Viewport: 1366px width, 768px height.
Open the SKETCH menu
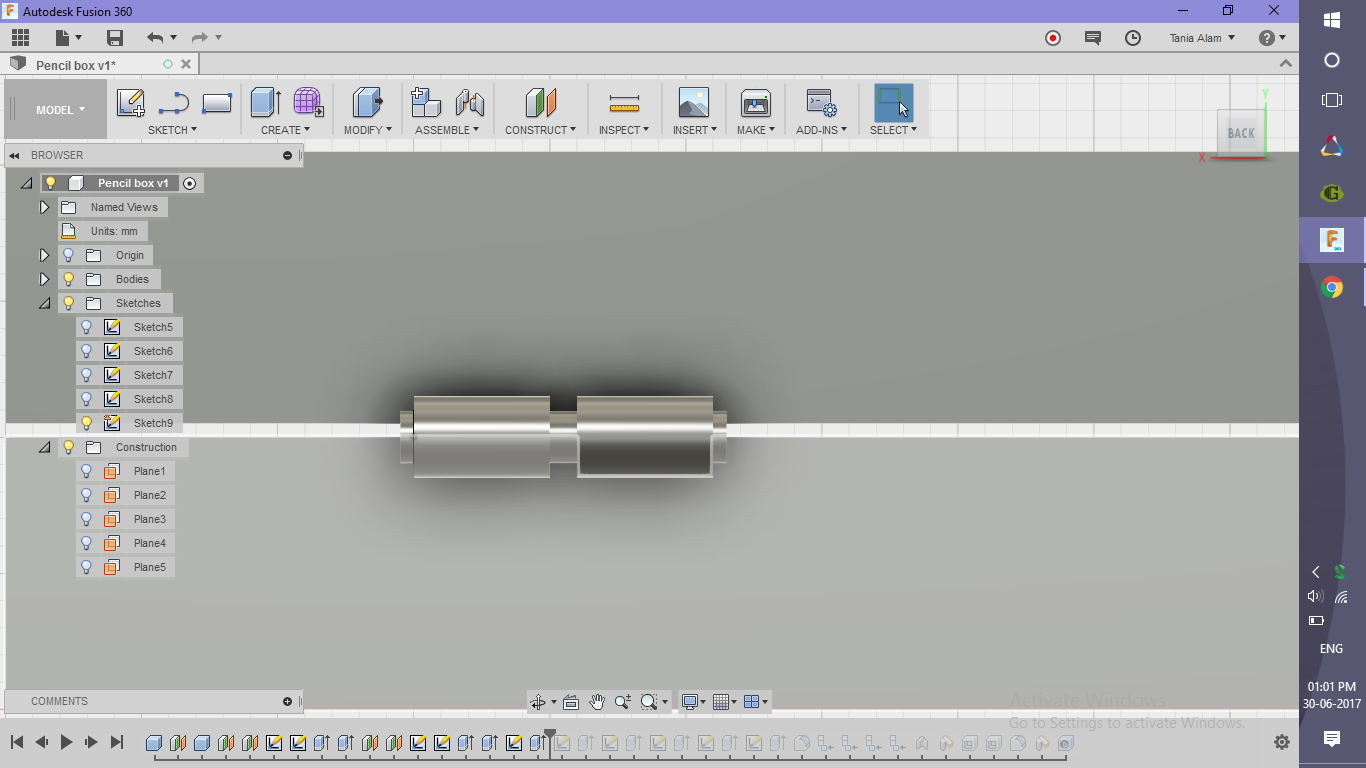point(172,130)
